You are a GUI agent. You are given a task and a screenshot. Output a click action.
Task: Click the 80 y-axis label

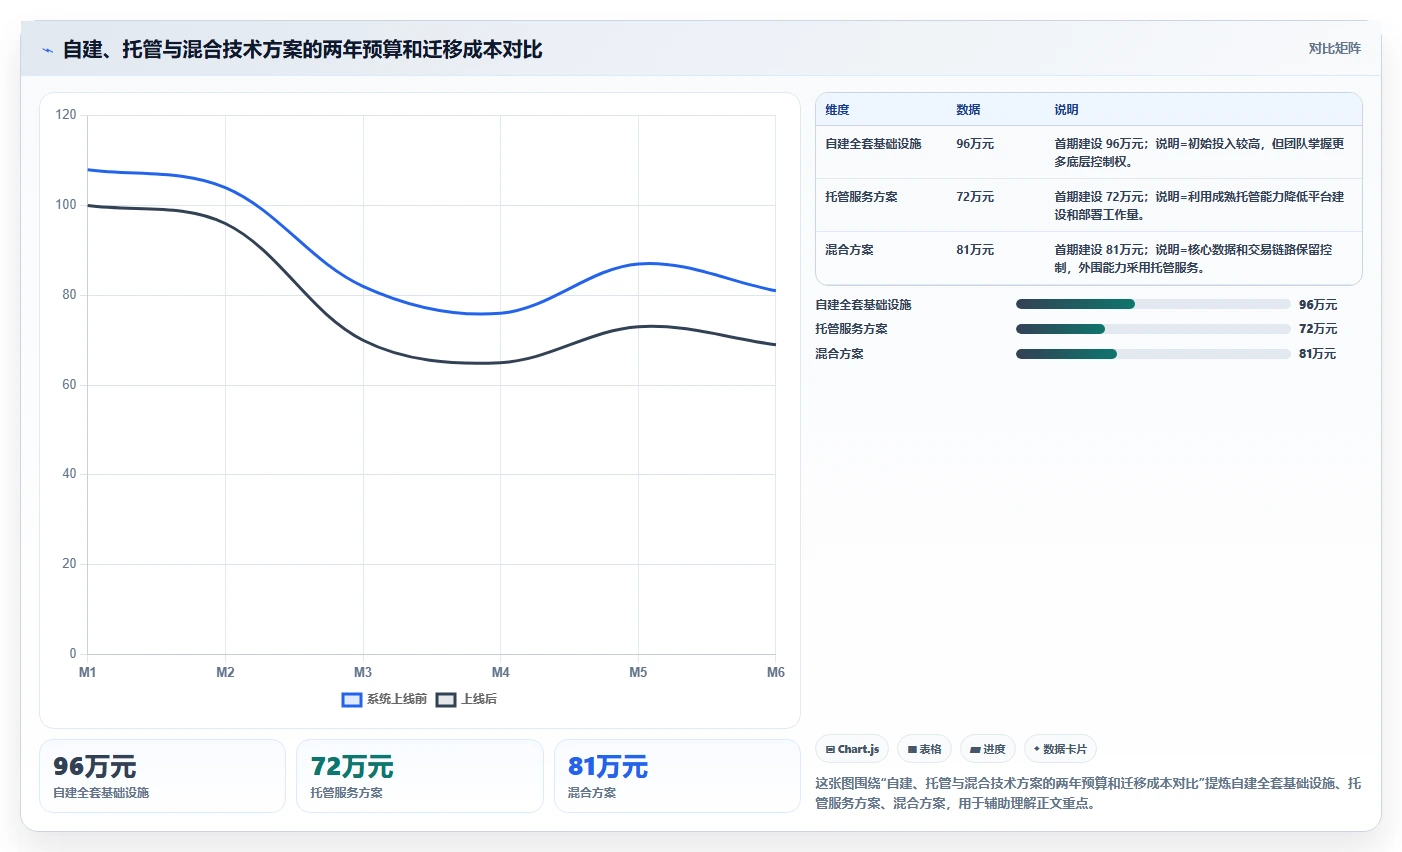69,295
